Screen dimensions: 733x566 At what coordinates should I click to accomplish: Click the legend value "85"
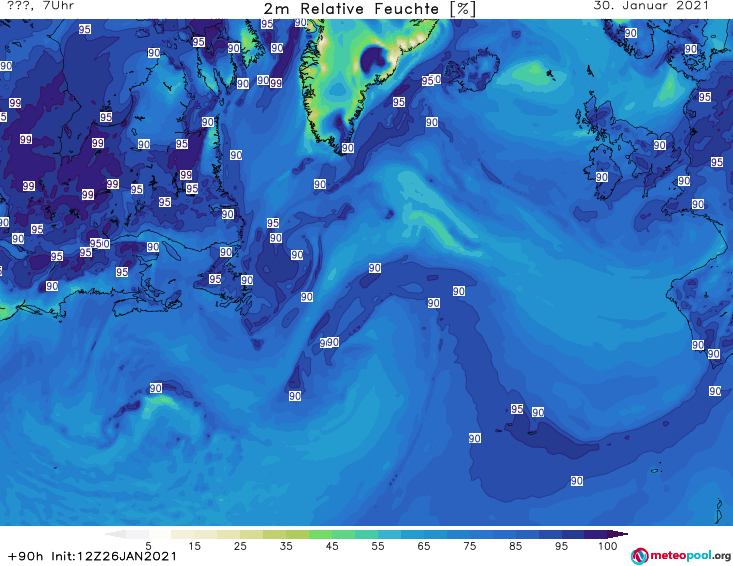[x=516, y=546]
